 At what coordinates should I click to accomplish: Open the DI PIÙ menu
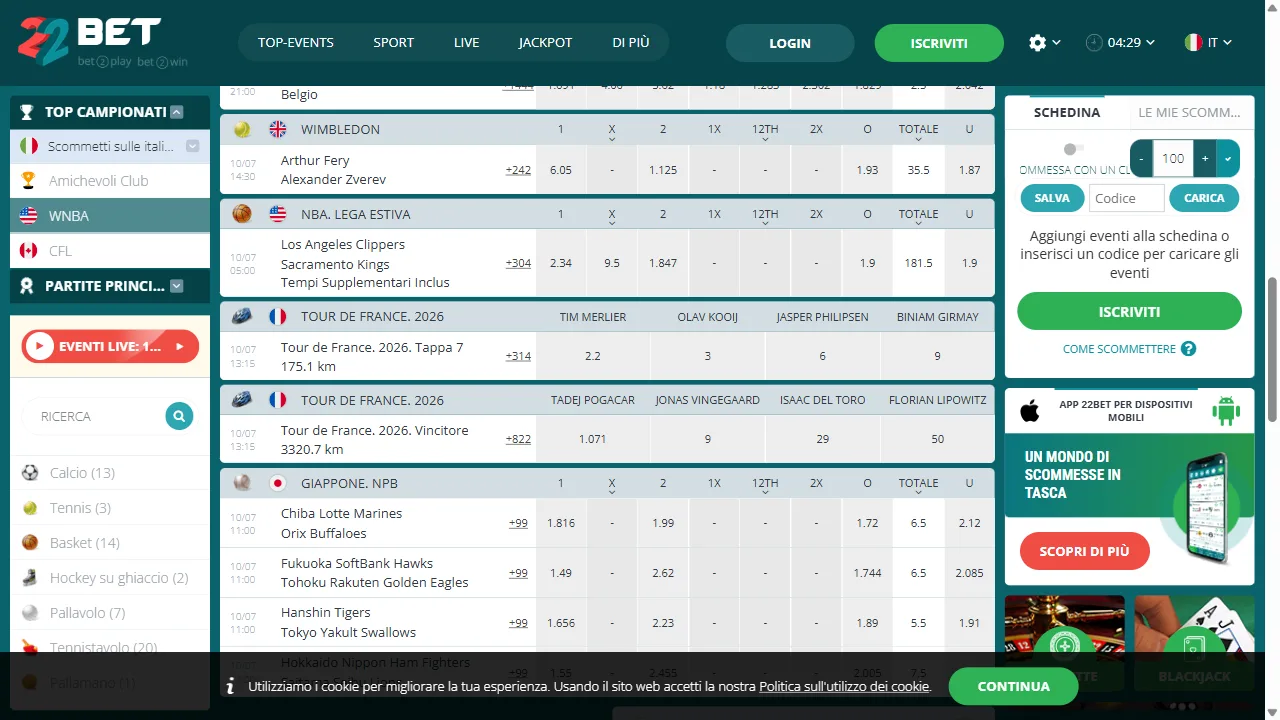click(631, 43)
